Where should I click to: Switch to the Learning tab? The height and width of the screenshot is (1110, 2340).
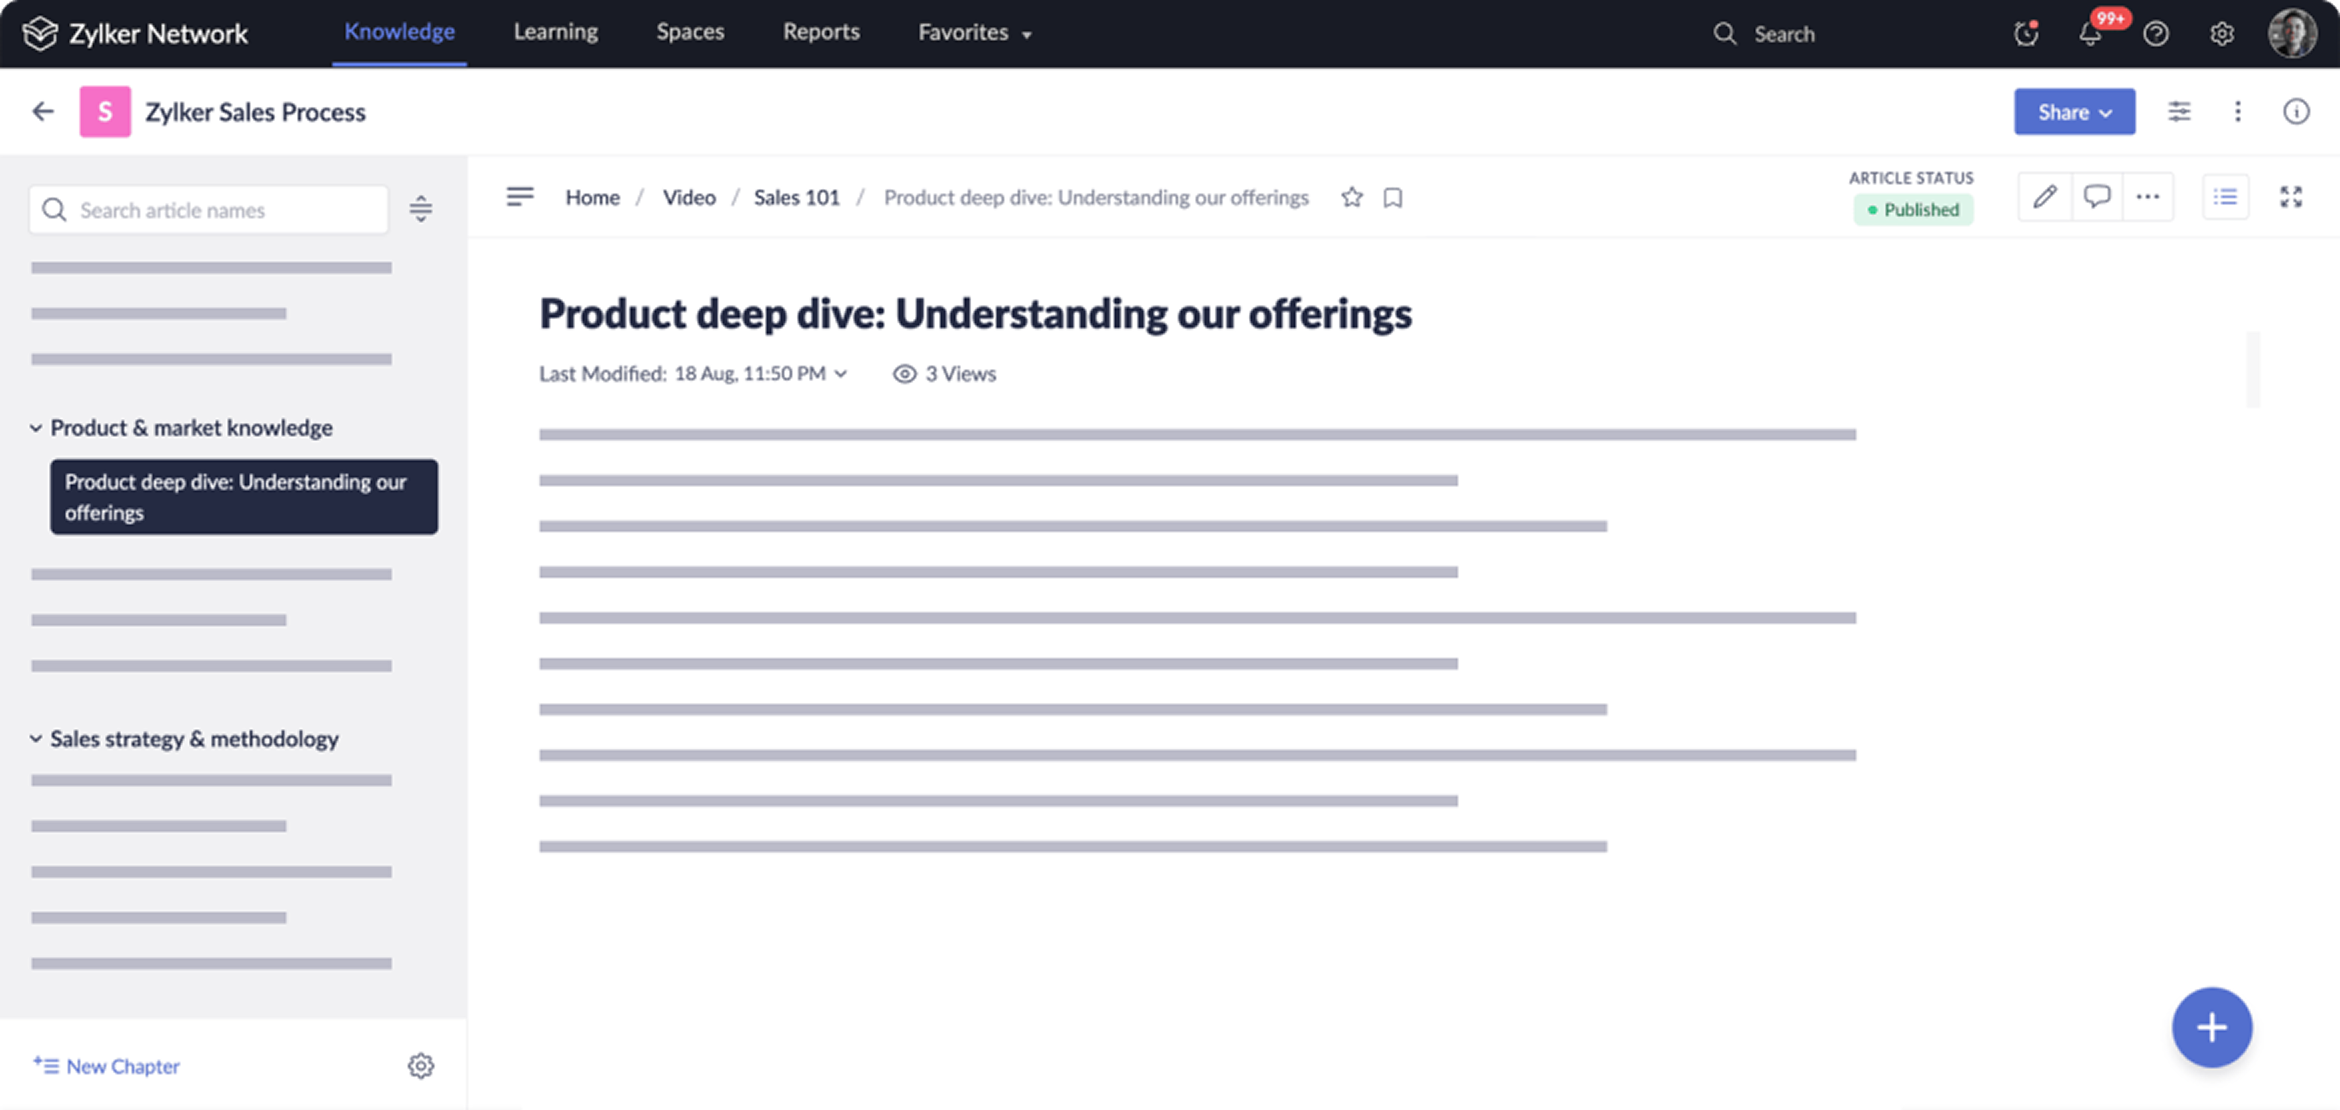click(x=555, y=31)
